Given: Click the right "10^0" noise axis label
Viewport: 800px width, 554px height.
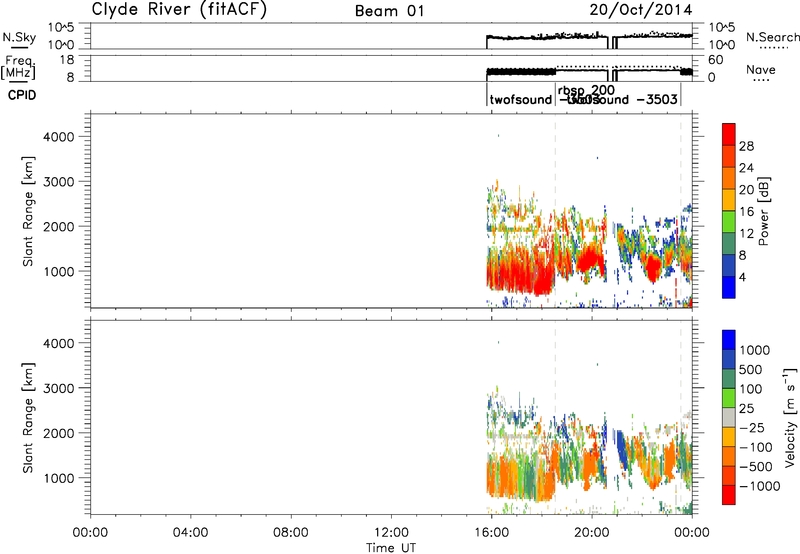Looking at the screenshot, I should point(722,45).
